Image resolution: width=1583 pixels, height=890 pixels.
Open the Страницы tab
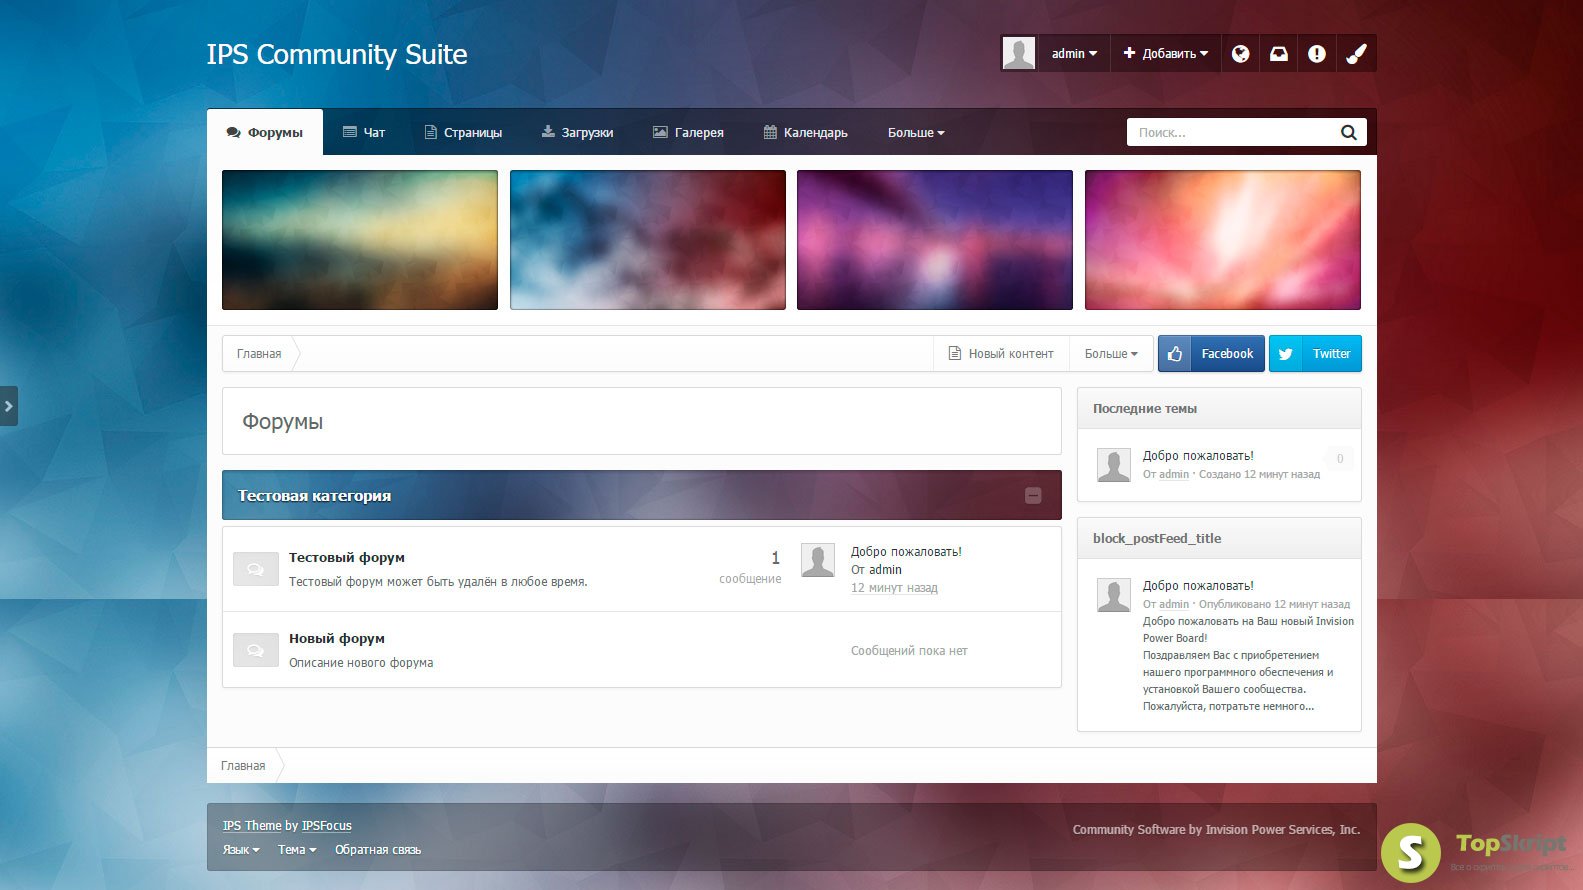463,132
